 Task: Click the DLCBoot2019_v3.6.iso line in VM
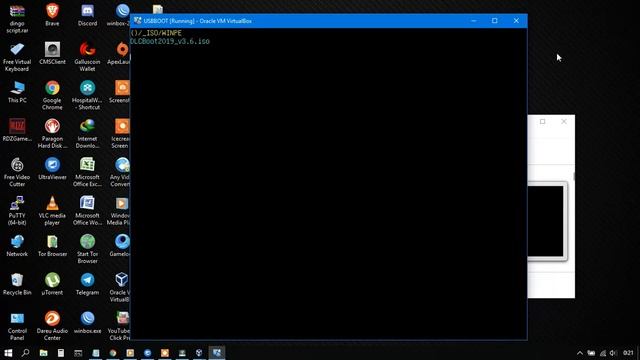click(x=170, y=41)
